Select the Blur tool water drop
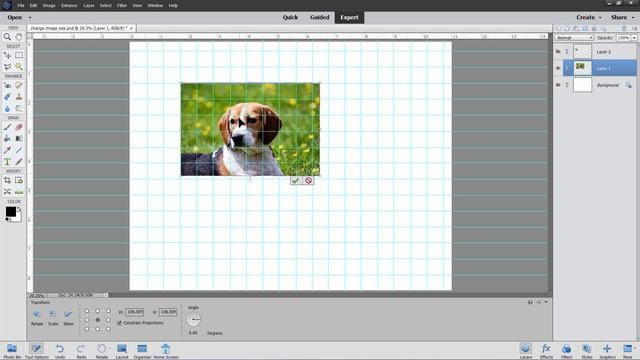The height and width of the screenshot is (360, 640). (x=7, y=108)
